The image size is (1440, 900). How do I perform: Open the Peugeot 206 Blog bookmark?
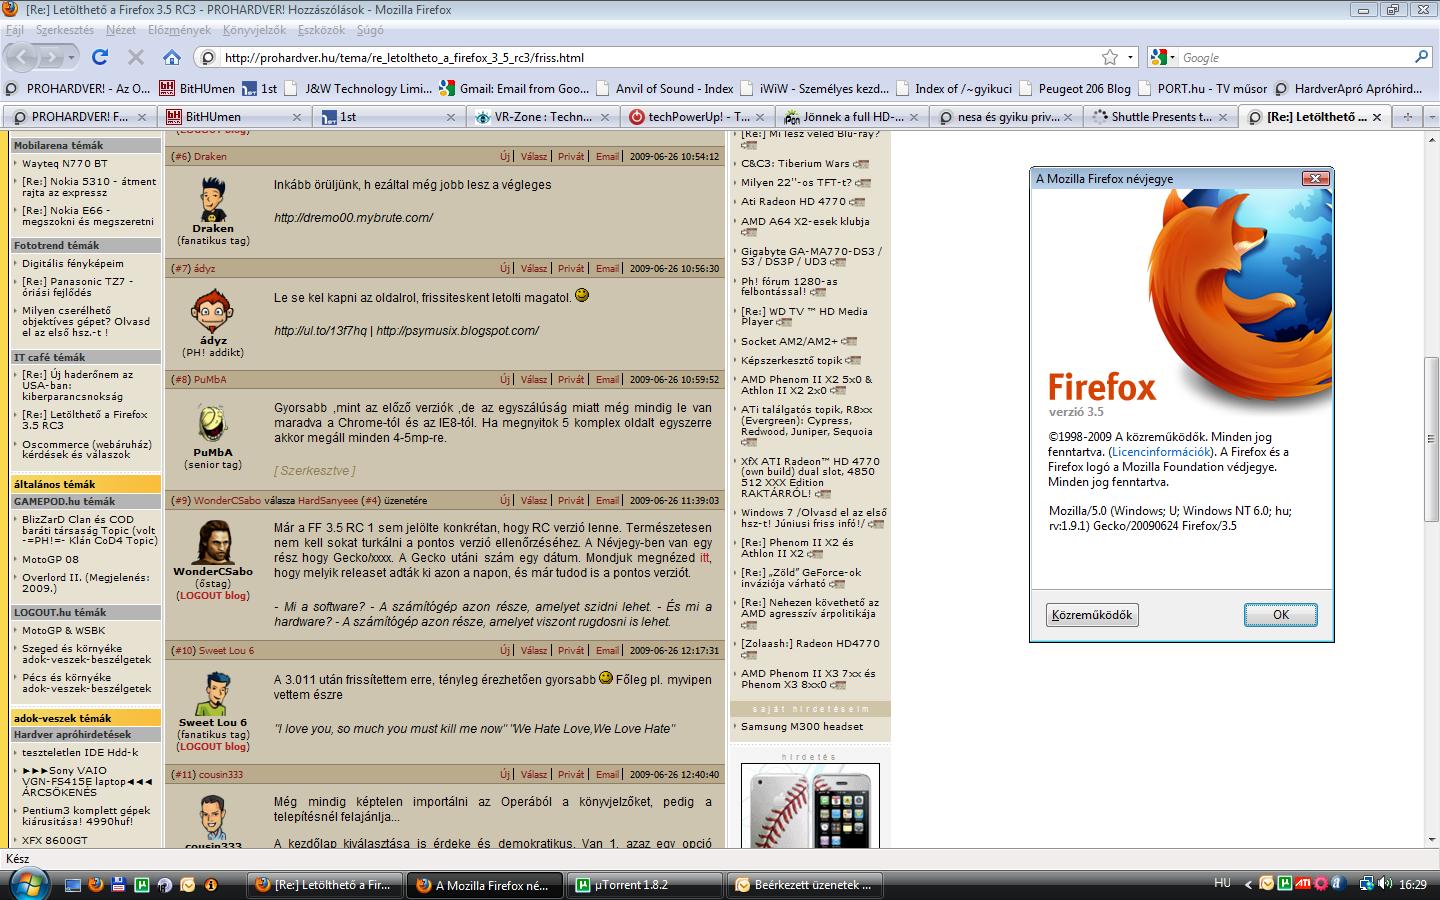point(1074,88)
